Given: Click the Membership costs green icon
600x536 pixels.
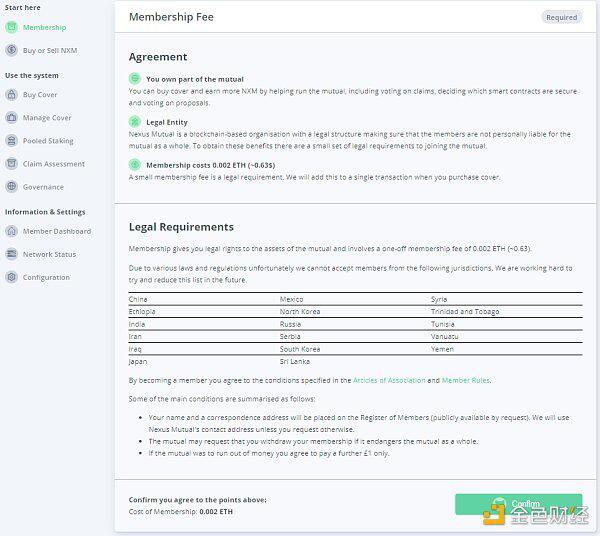Looking at the screenshot, I should [135, 165].
